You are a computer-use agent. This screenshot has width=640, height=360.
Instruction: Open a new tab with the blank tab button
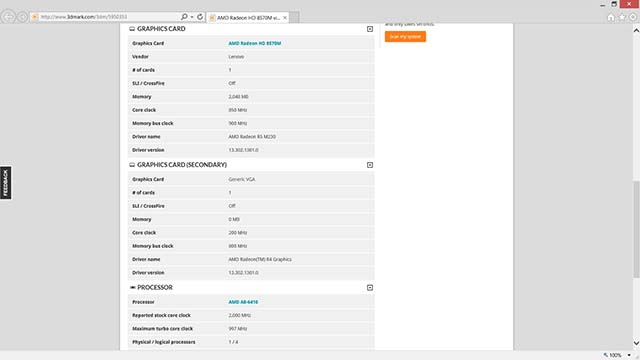click(x=294, y=18)
